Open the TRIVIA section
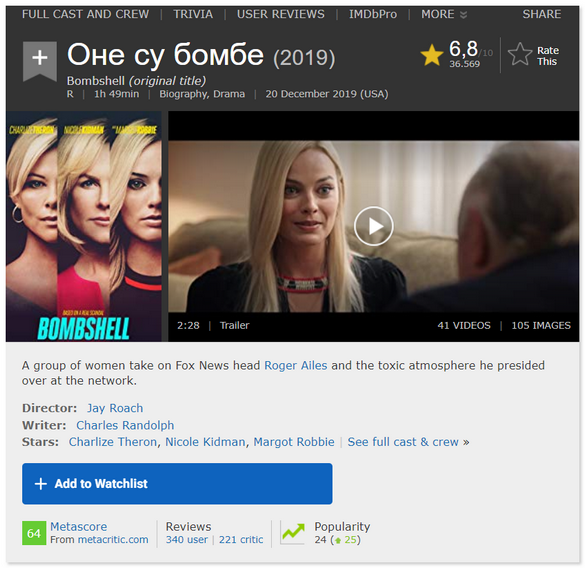585x568 pixels. coord(193,14)
